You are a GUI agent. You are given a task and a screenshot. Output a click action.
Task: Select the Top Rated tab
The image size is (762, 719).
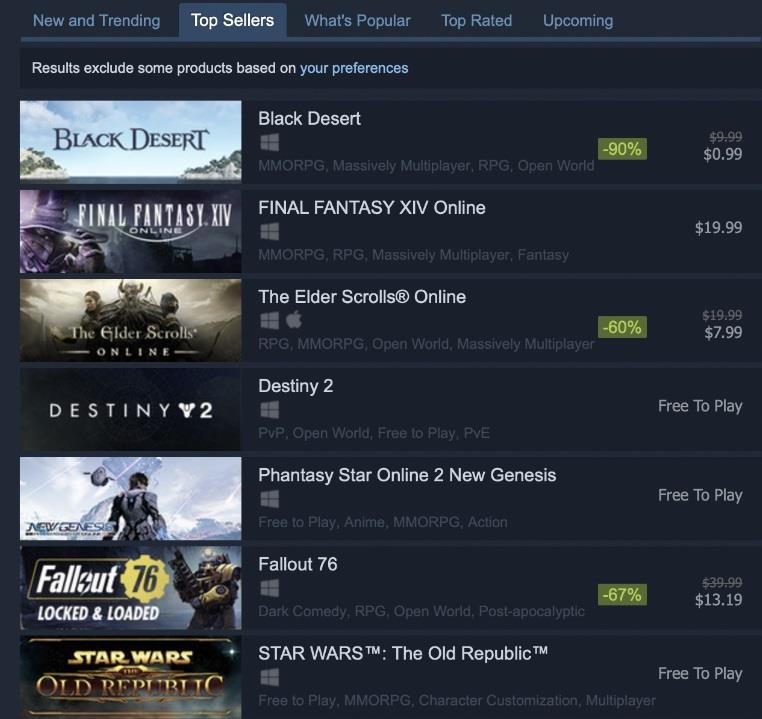tap(476, 20)
